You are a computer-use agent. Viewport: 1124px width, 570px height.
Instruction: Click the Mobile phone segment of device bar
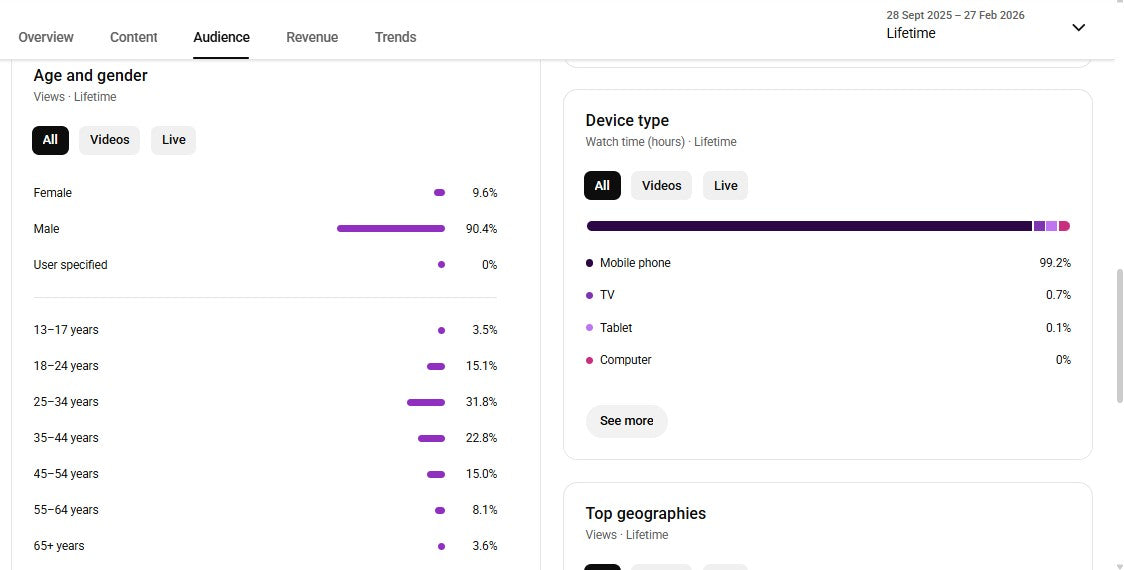(x=808, y=226)
